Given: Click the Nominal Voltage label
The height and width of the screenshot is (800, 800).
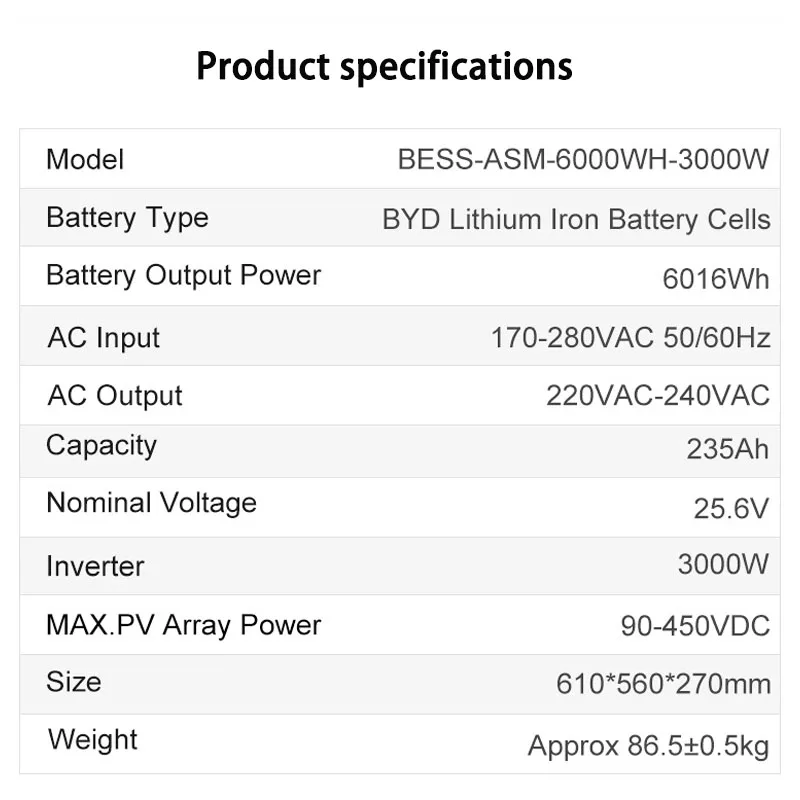Looking at the screenshot, I should [x=151, y=503].
